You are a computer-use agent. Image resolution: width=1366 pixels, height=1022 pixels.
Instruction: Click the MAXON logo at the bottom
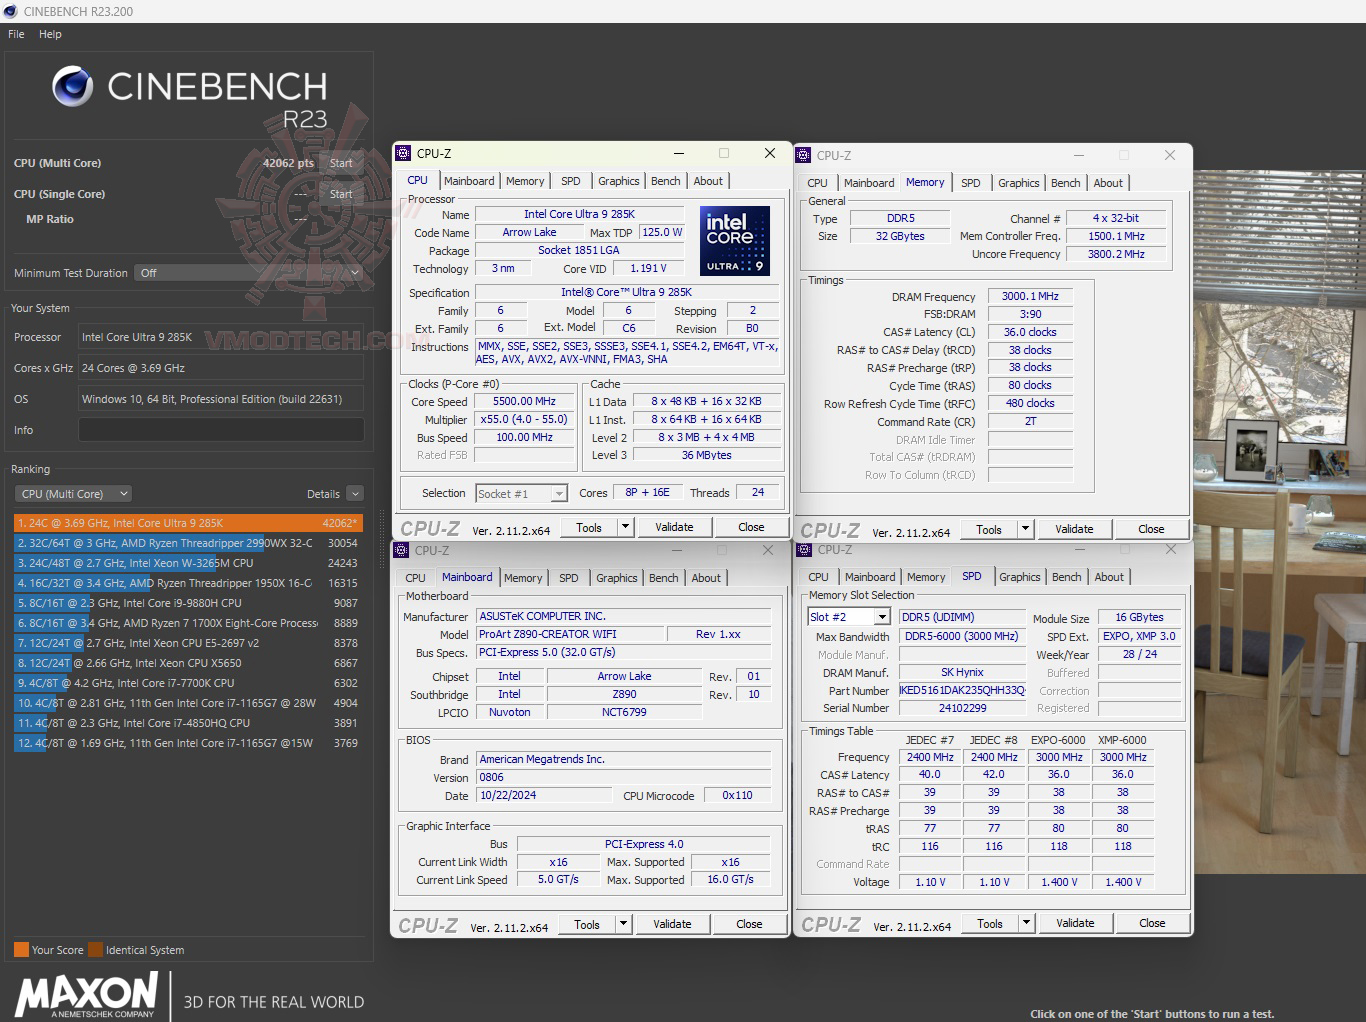point(87,996)
